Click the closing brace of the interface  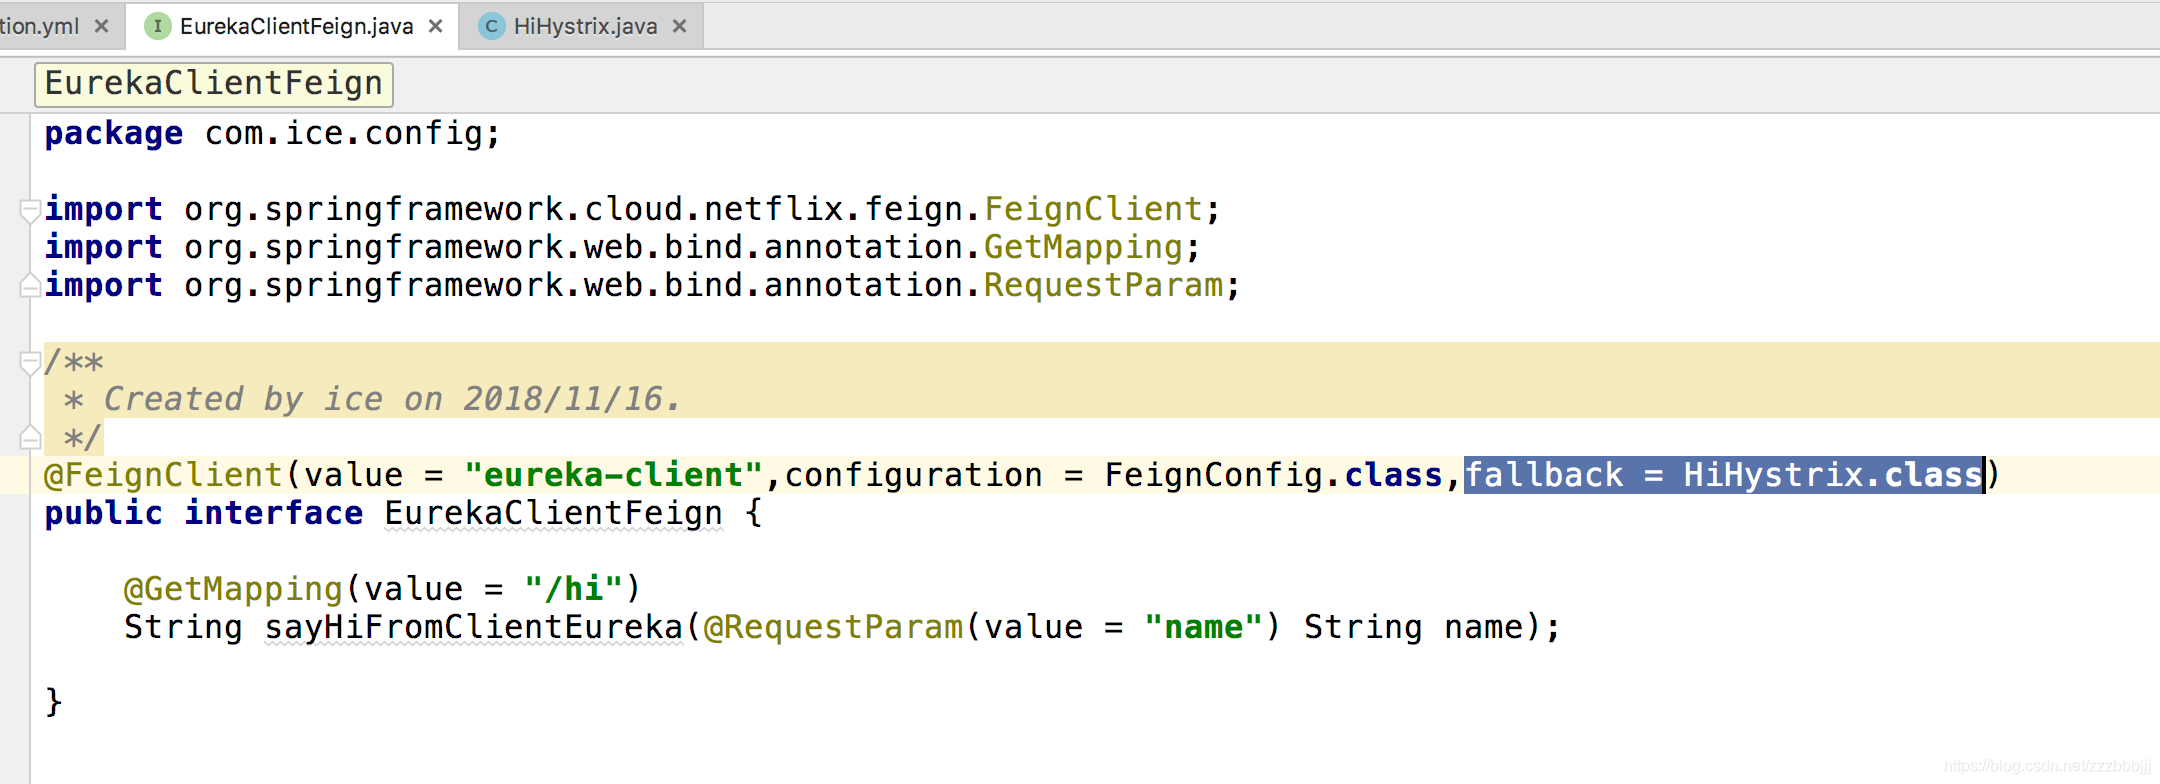[x=54, y=702]
